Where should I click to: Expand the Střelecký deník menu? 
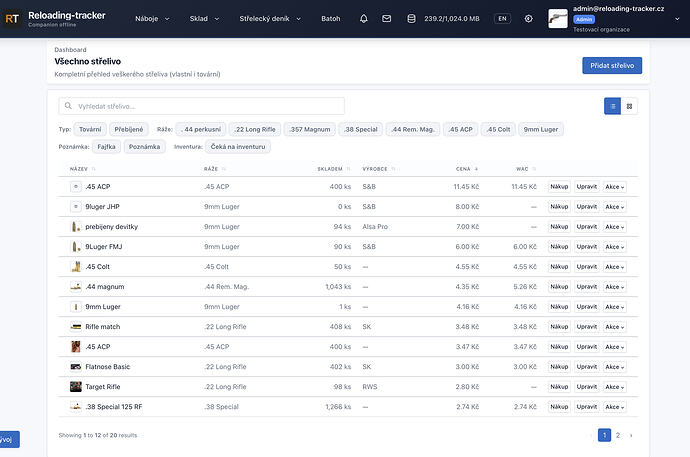(270, 18)
